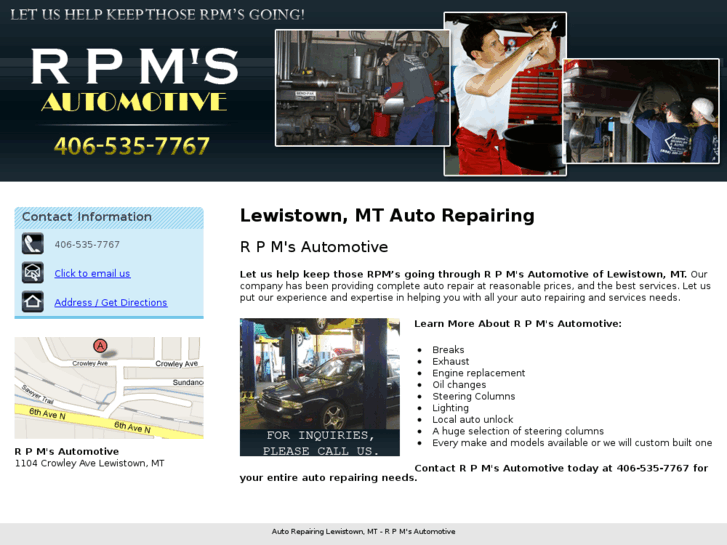Click the sidebar phone number 406-535-7767
727x545 pixels.
pyautogui.click(x=87, y=244)
